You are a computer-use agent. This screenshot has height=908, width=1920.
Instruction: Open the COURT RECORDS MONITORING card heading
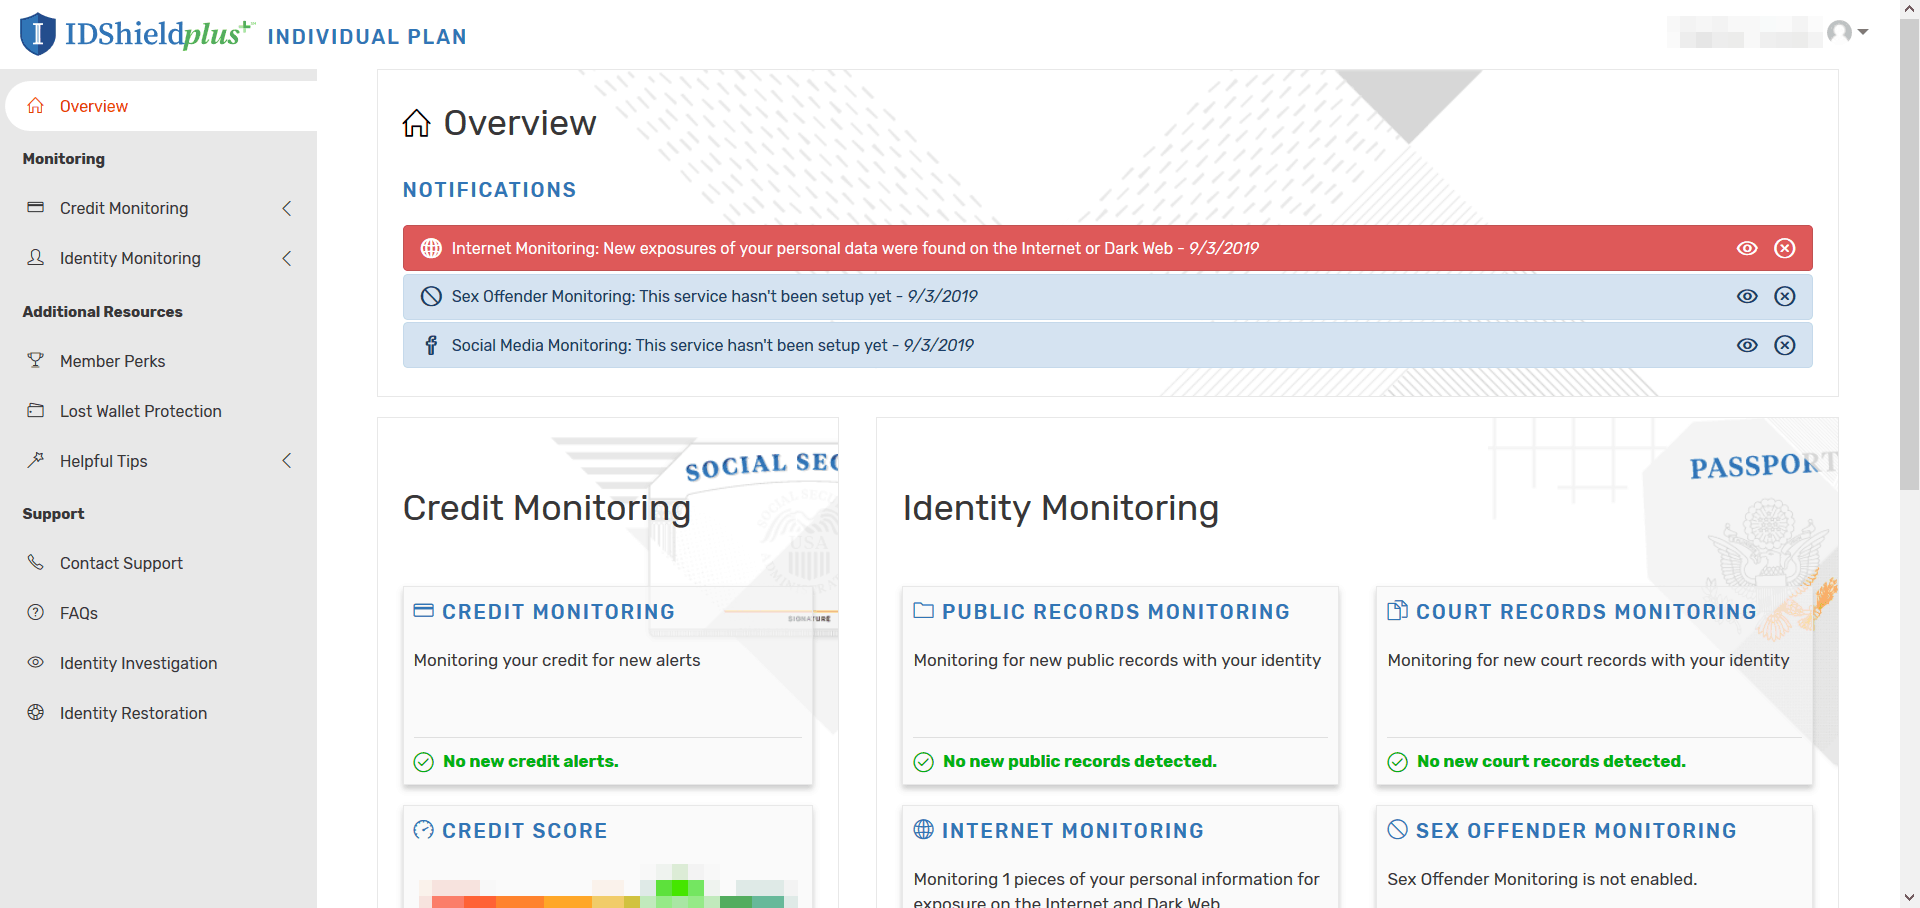1586,612
